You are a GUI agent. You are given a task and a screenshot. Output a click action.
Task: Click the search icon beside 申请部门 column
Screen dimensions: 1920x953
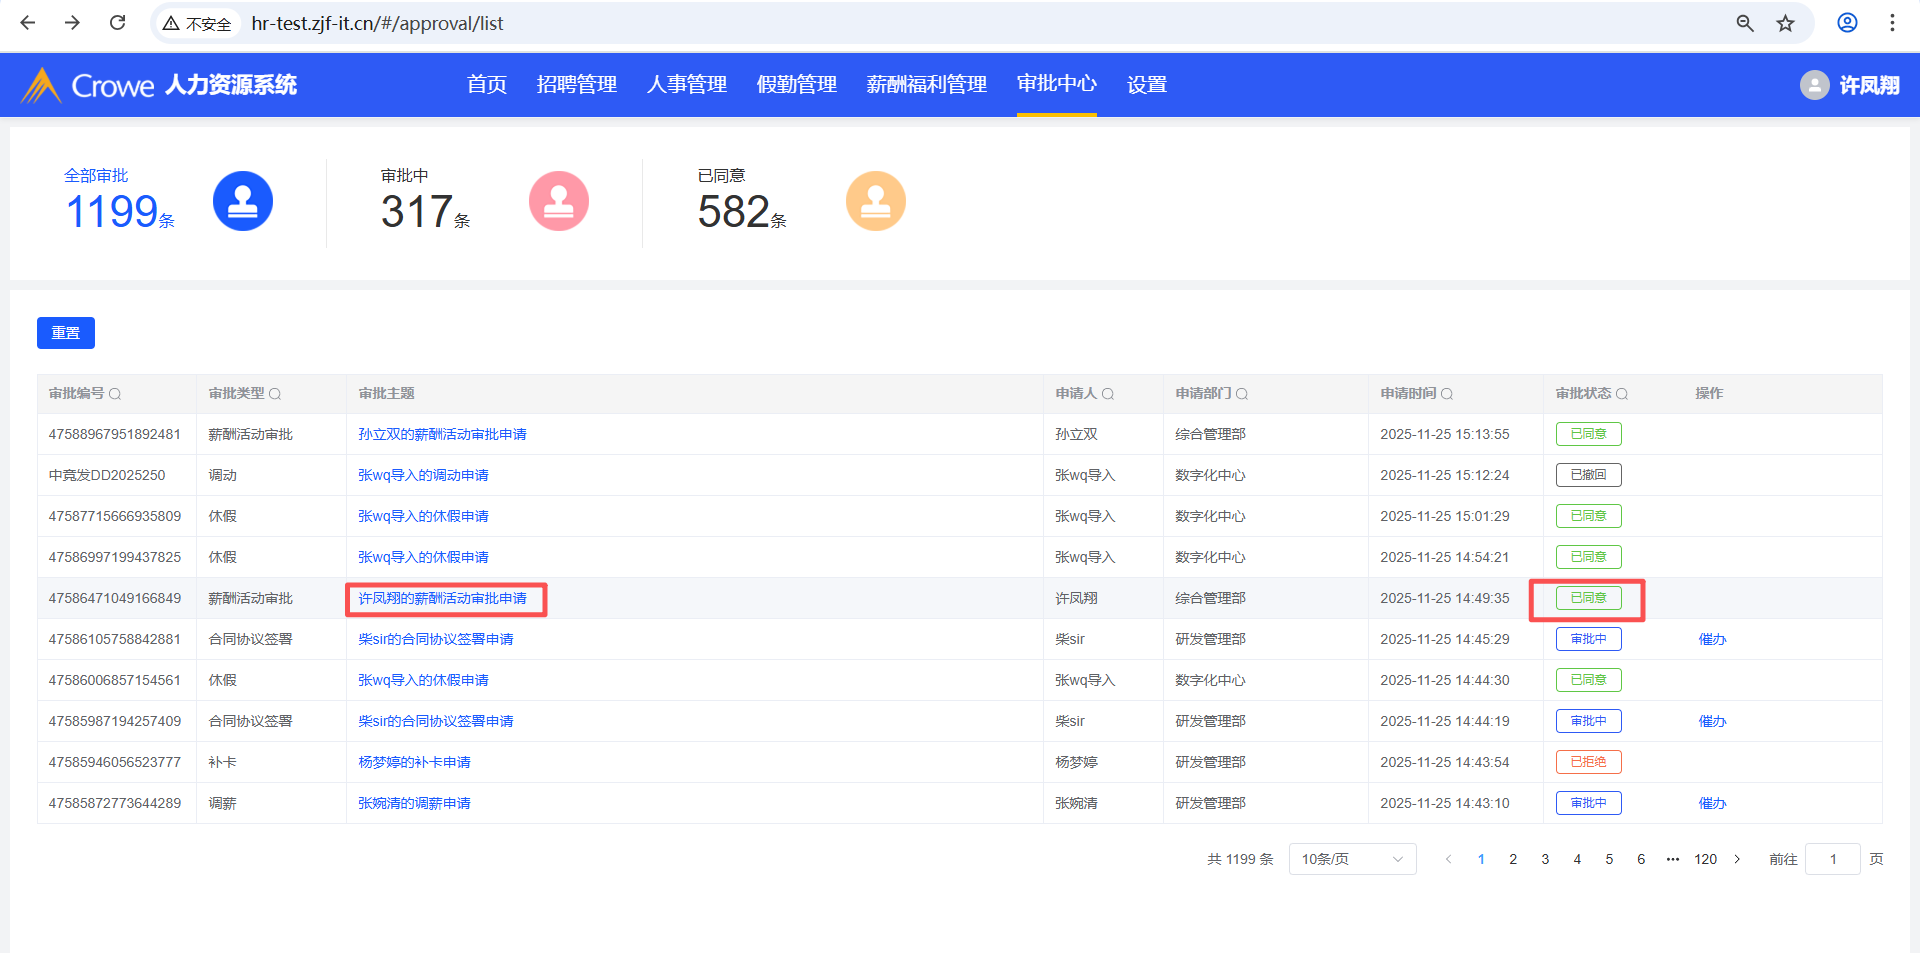1242,394
